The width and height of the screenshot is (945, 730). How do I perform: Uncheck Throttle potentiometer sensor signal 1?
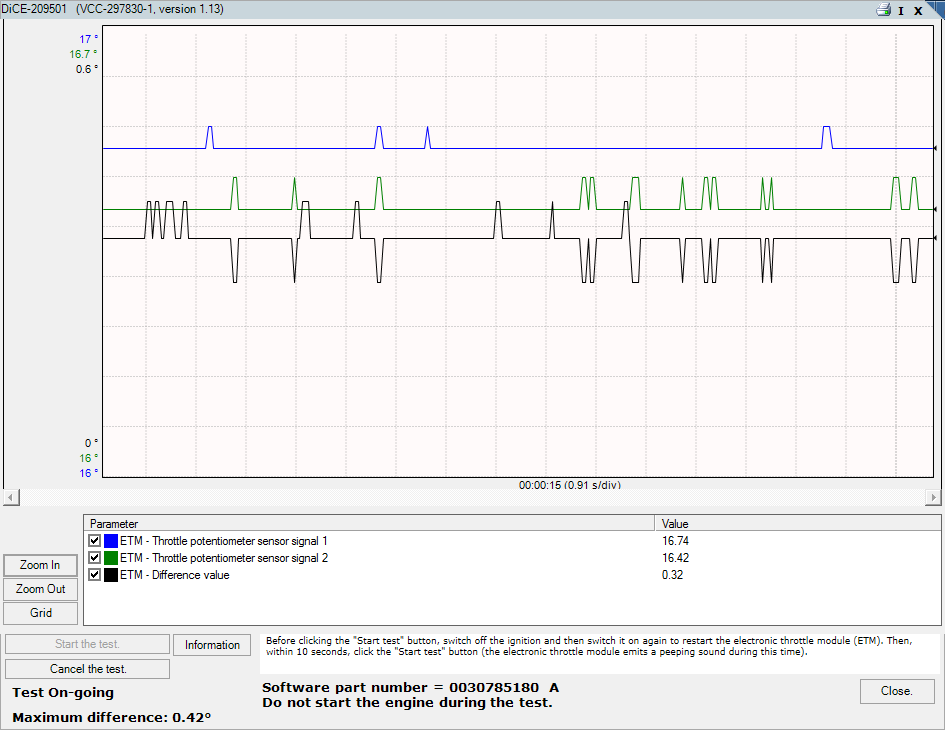point(95,540)
